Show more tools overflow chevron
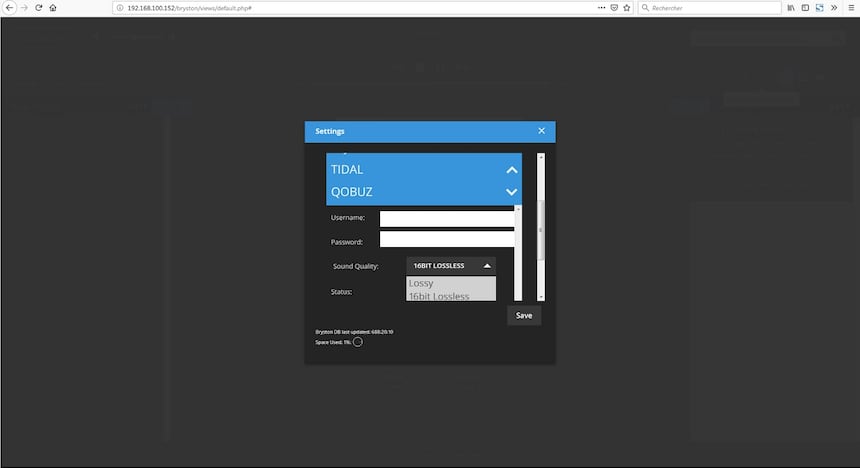 point(834,8)
